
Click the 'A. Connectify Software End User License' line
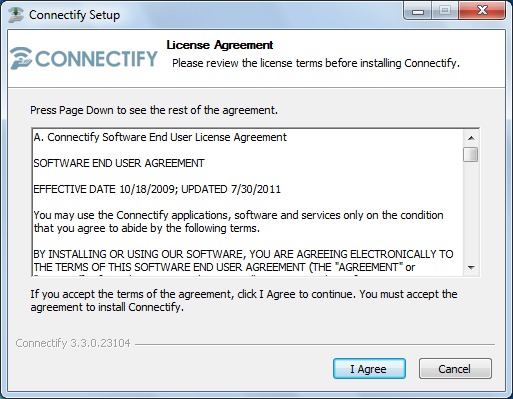pos(160,137)
